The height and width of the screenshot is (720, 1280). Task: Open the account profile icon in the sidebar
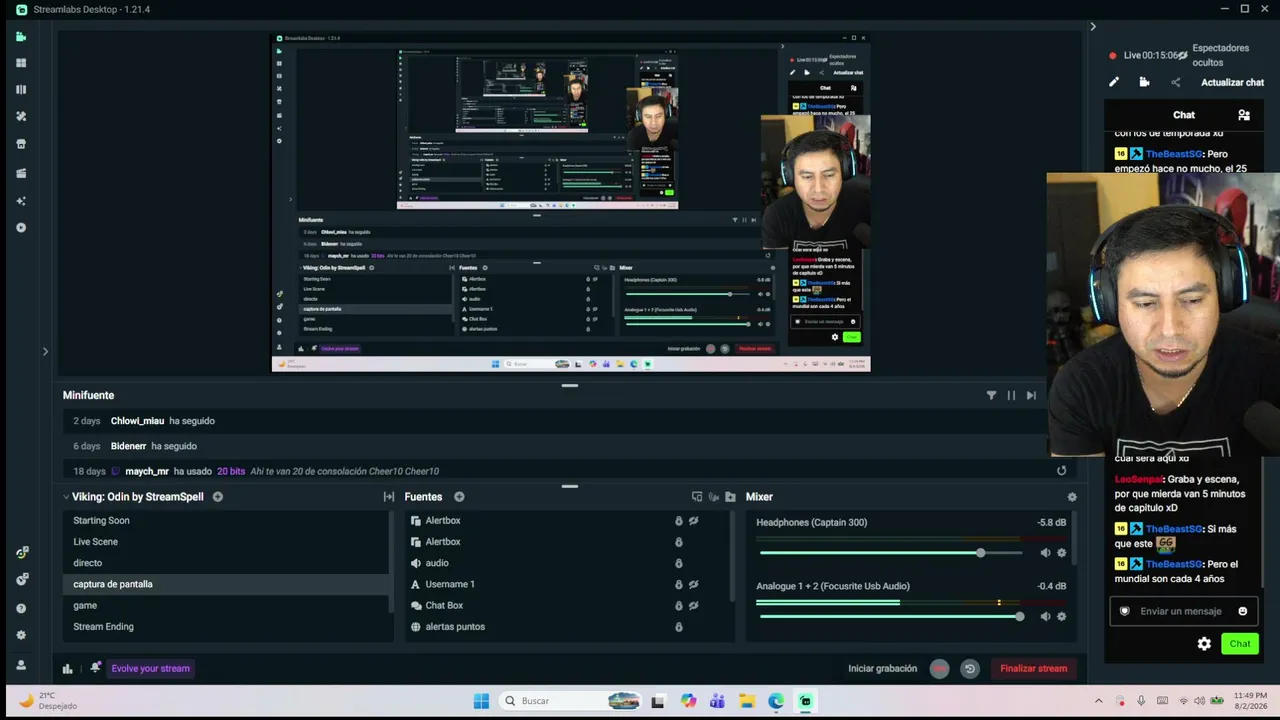tap(21, 665)
